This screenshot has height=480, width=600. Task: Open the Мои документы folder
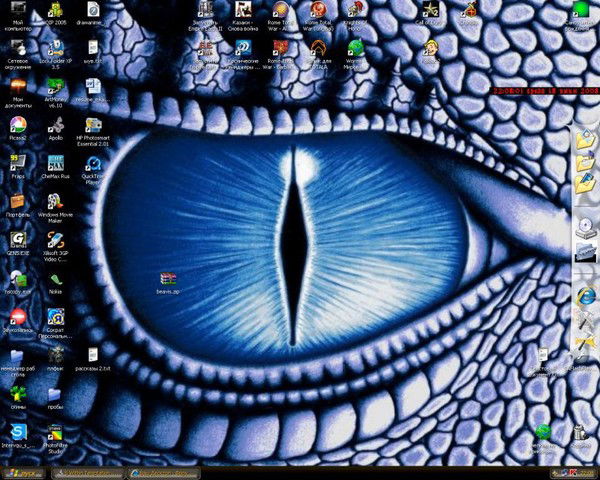(17, 87)
